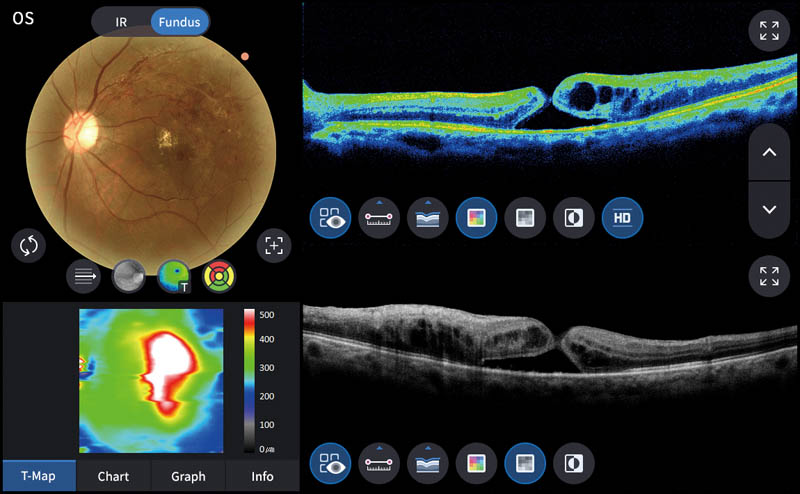The width and height of the screenshot is (800, 494).
Task: Maximize the upper color OCT scan view
Action: pyautogui.click(x=769, y=30)
